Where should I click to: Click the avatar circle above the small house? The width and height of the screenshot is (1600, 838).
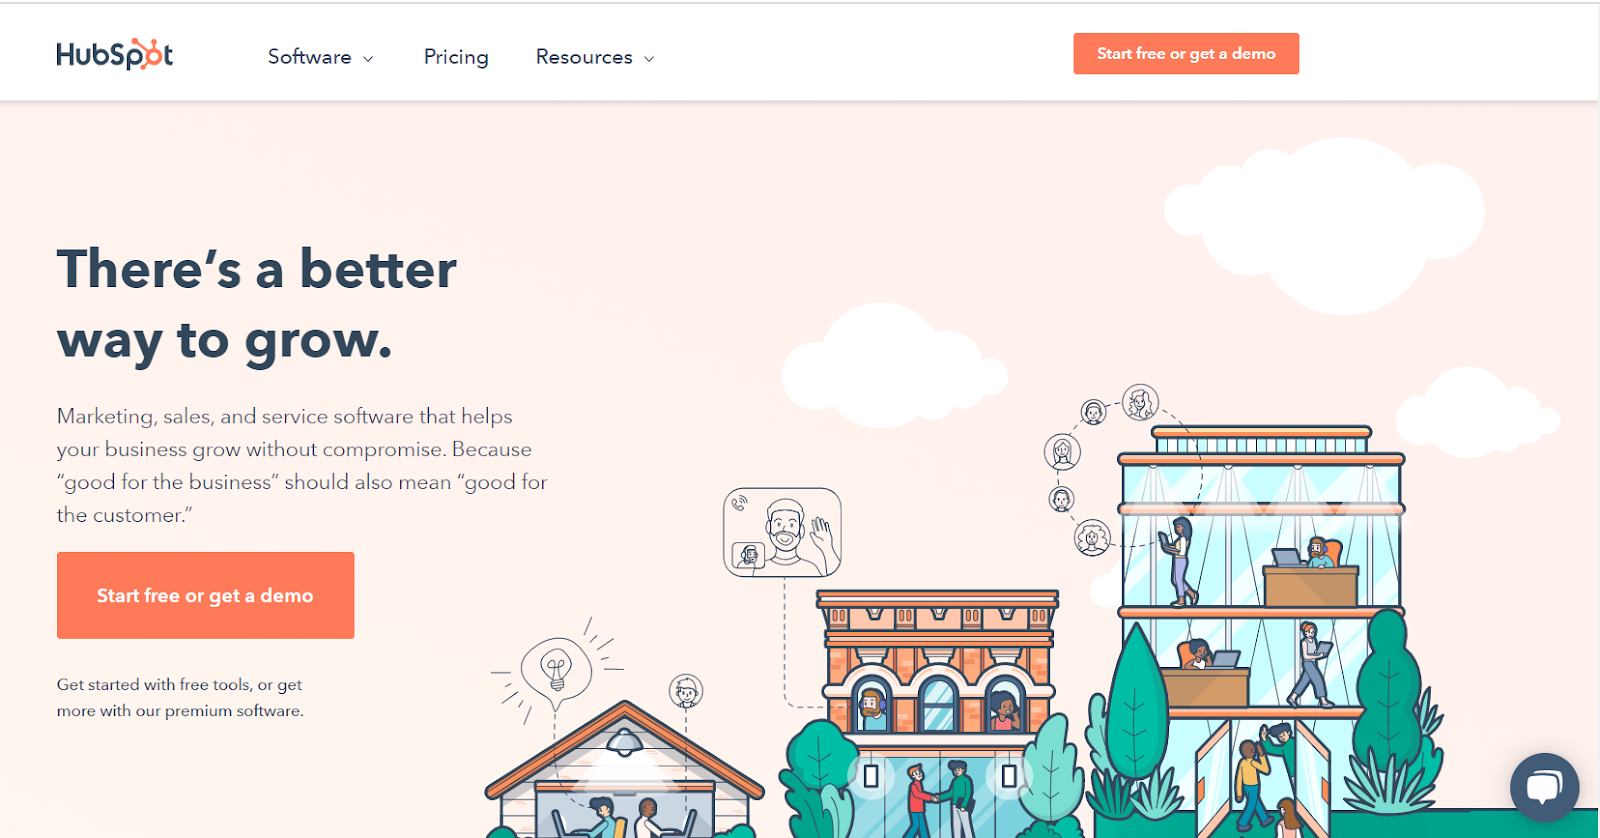click(686, 690)
